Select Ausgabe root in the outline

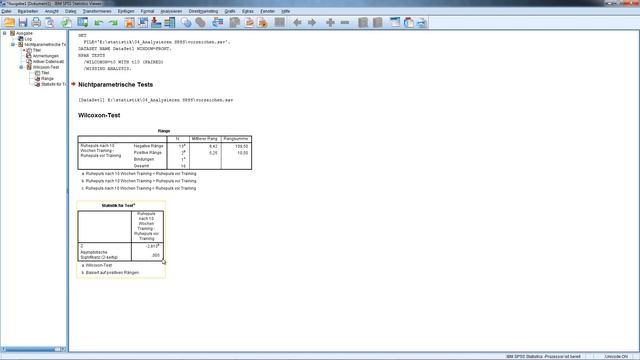[x=24, y=33]
